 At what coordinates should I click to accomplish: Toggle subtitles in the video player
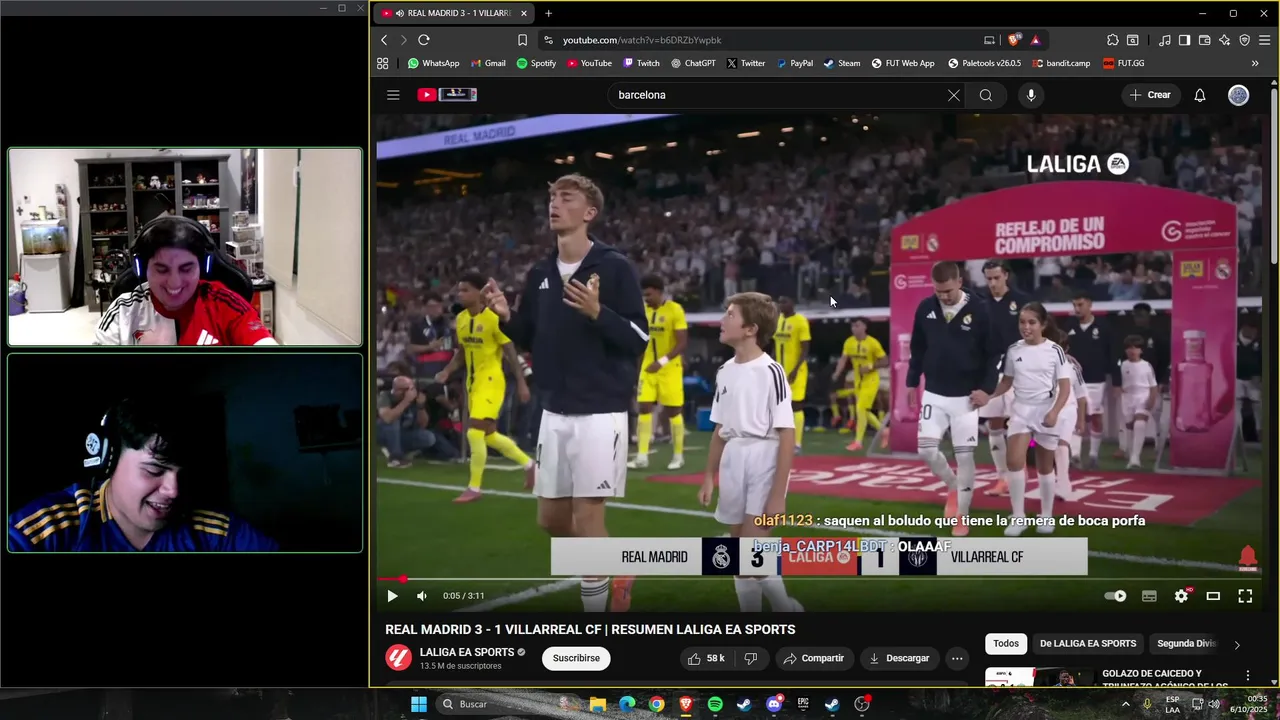pyautogui.click(x=1149, y=596)
